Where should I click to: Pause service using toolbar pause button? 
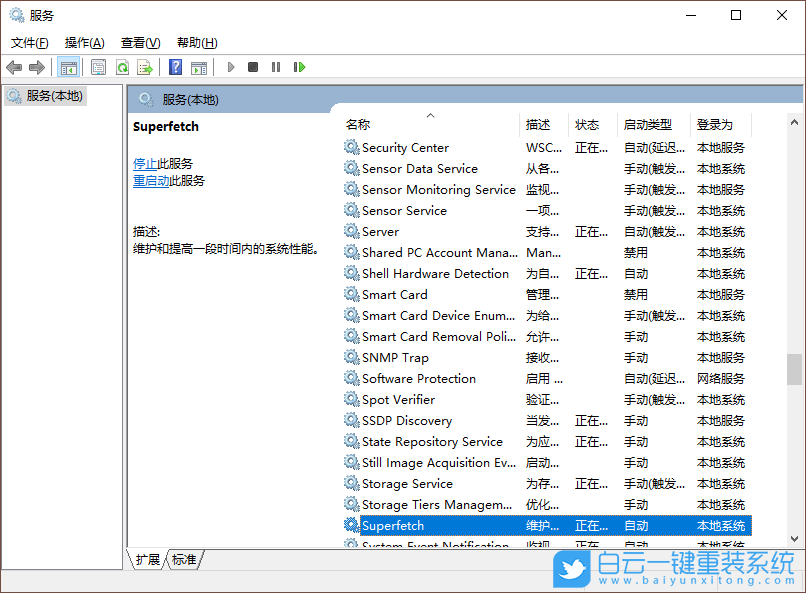point(276,67)
